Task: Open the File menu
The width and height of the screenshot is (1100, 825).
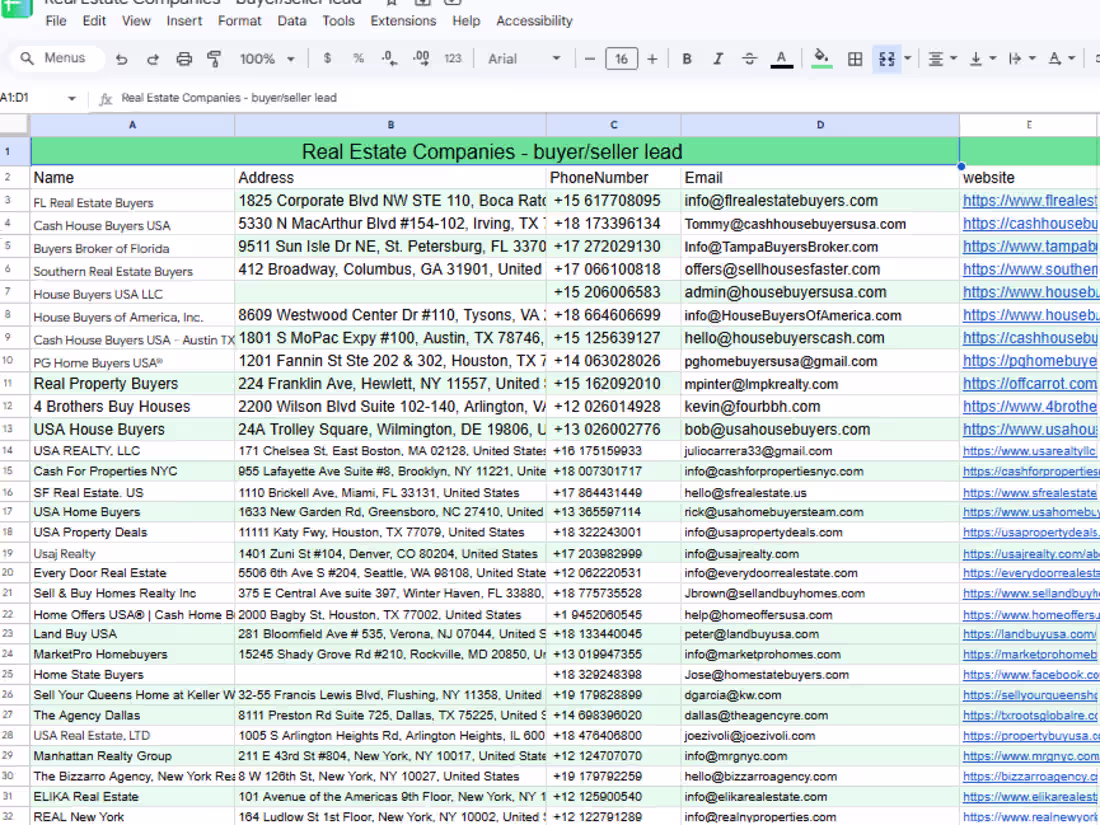Action: click(56, 21)
